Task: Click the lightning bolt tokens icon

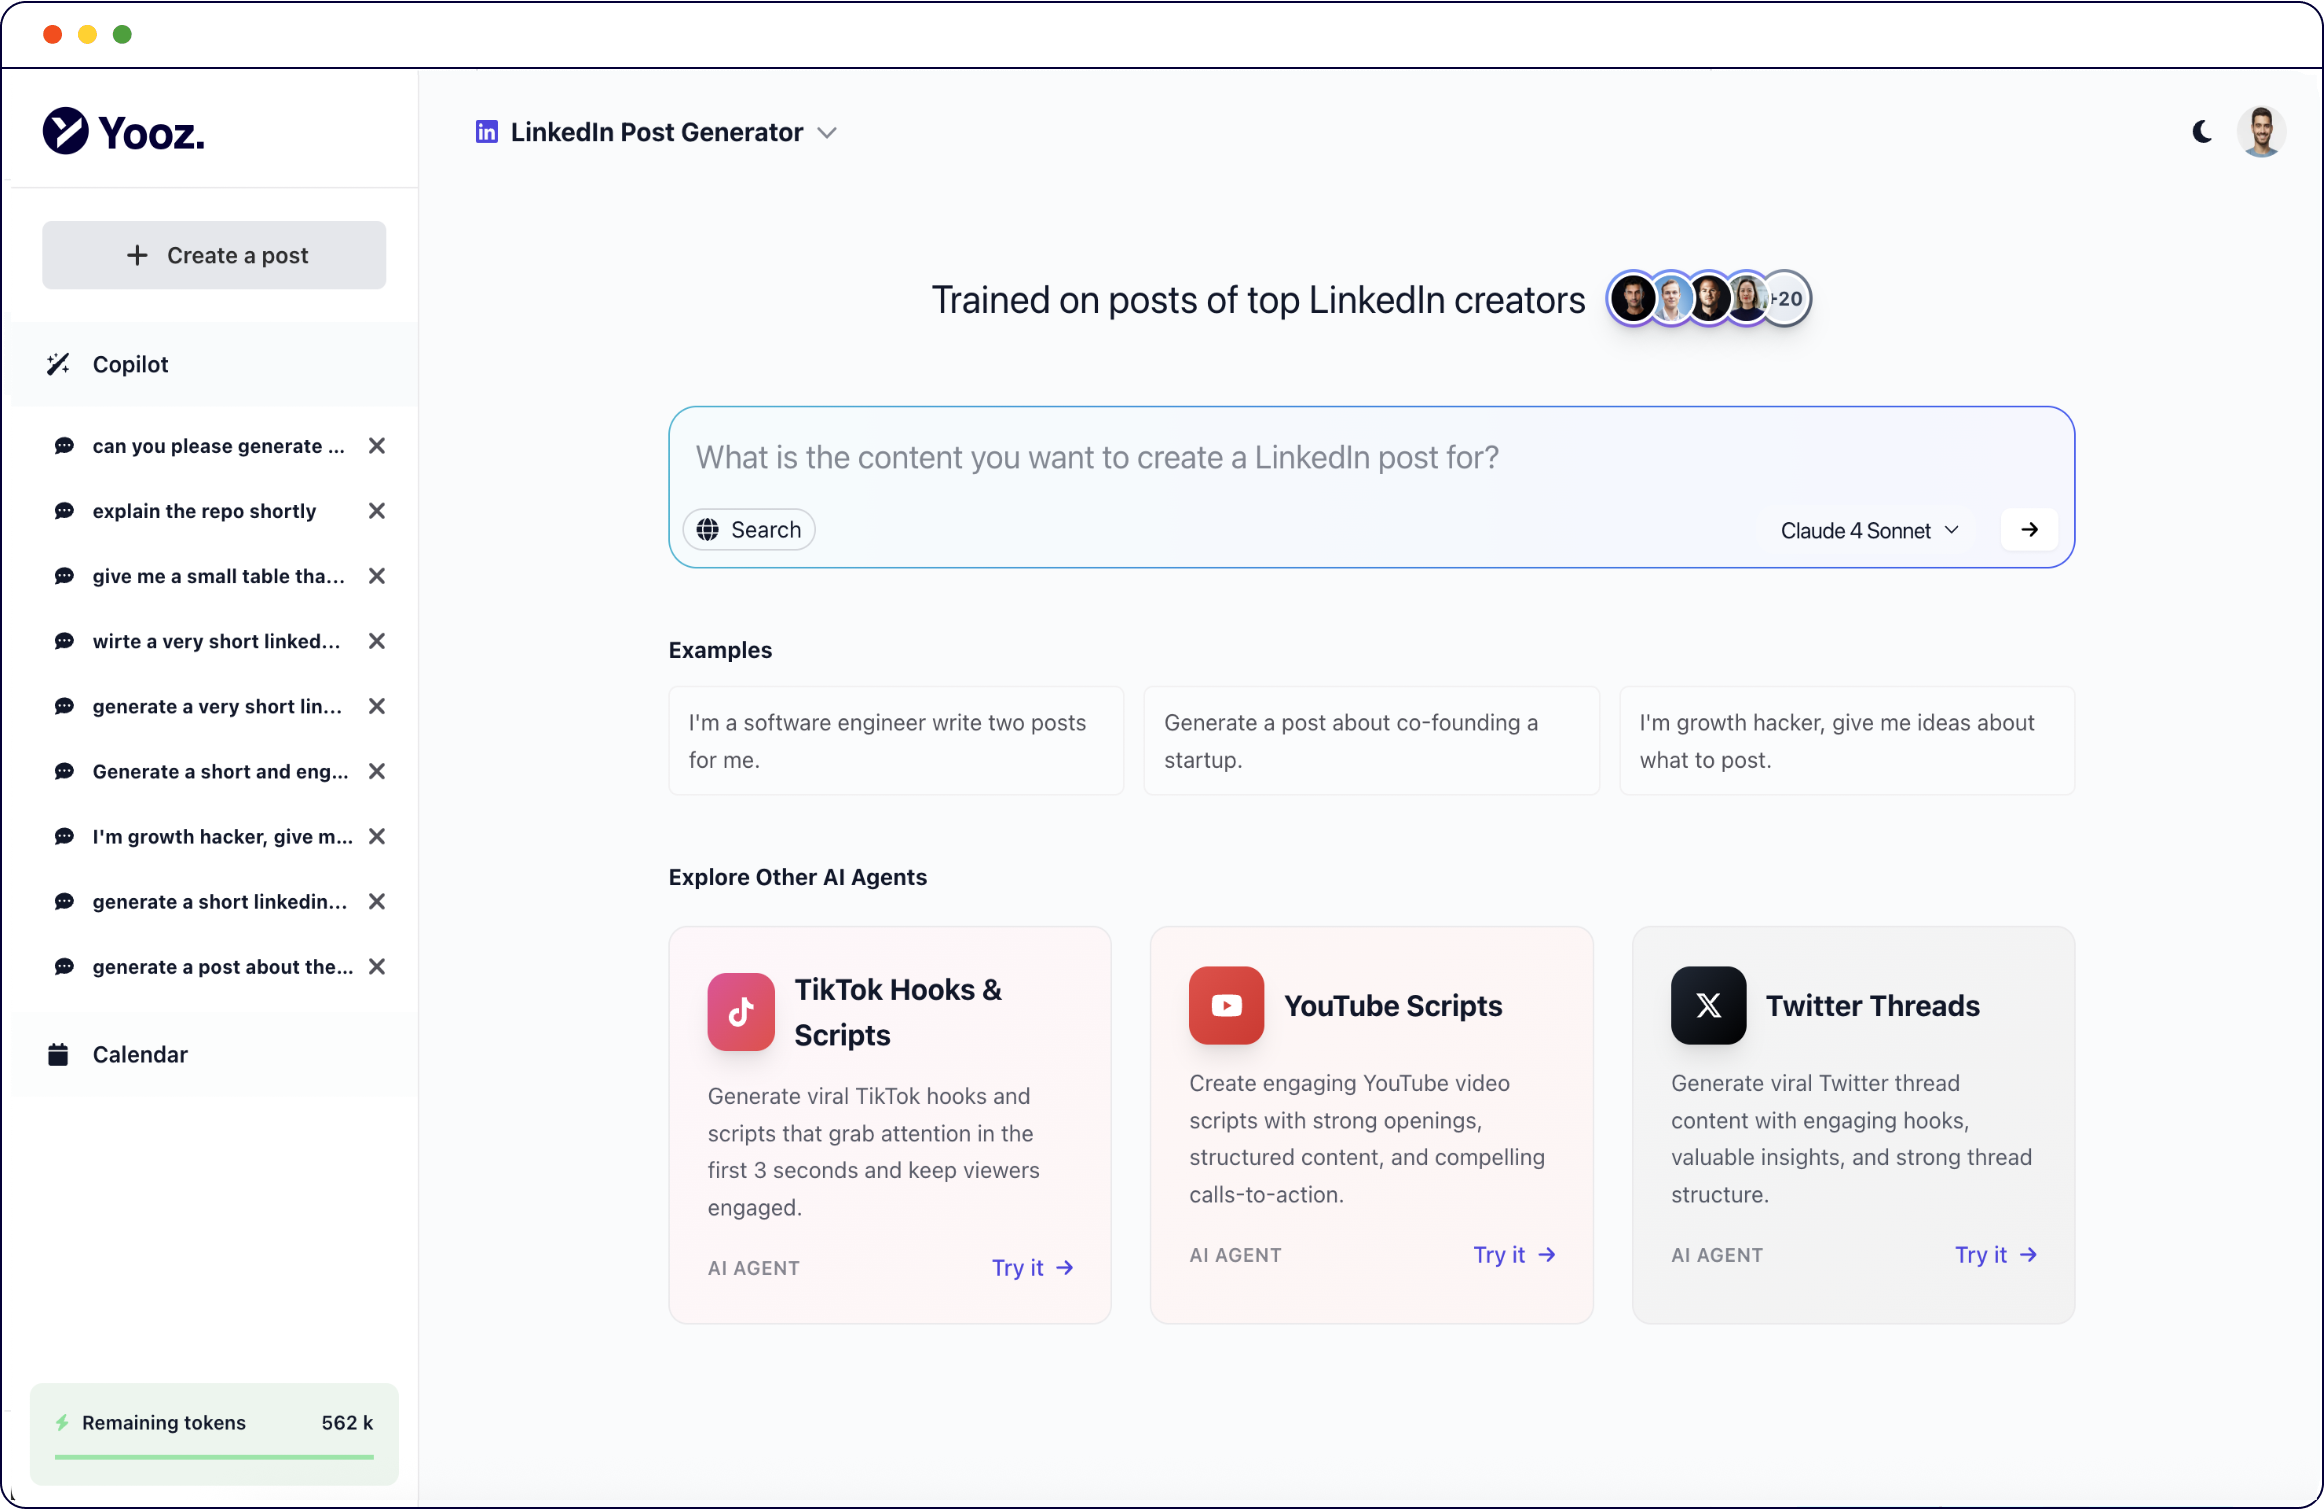Action: click(62, 1422)
